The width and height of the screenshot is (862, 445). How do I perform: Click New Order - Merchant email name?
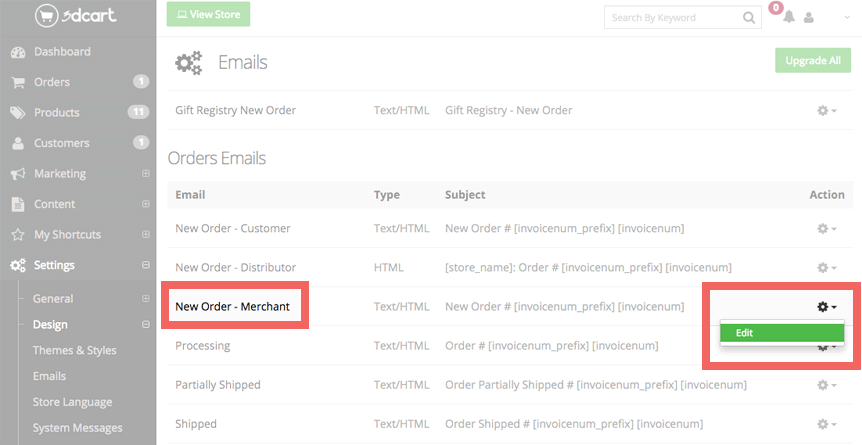click(x=233, y=306)
